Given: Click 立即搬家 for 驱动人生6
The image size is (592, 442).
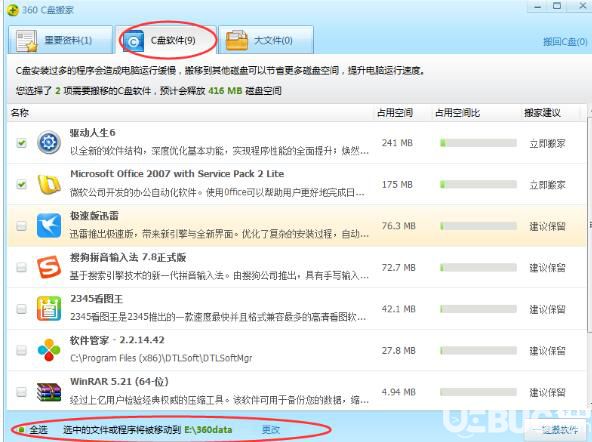Looking at the screenshot, I should 547,143.
